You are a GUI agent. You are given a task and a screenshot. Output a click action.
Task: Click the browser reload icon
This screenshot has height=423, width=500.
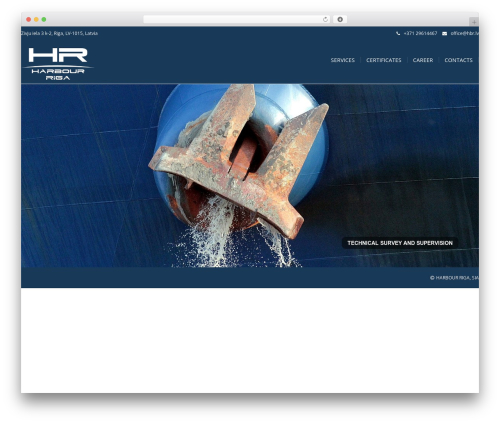(x=325, y=19)
